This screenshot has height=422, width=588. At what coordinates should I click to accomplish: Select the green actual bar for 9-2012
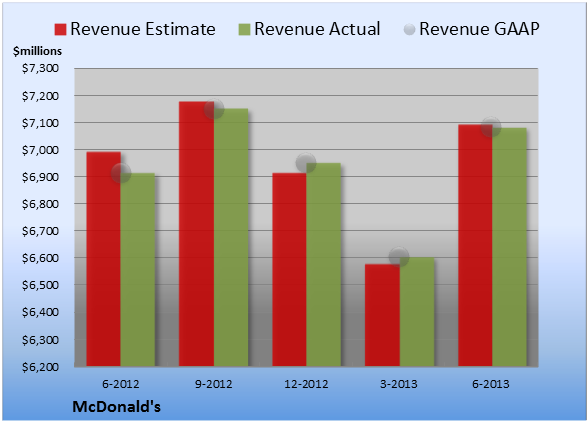pos(231,237)
